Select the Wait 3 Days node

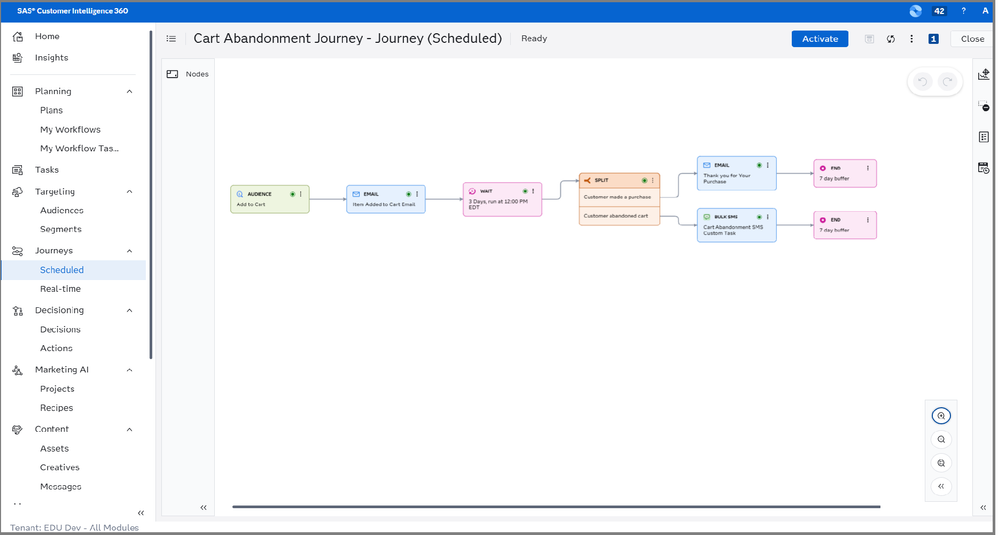tap(502, 199)
